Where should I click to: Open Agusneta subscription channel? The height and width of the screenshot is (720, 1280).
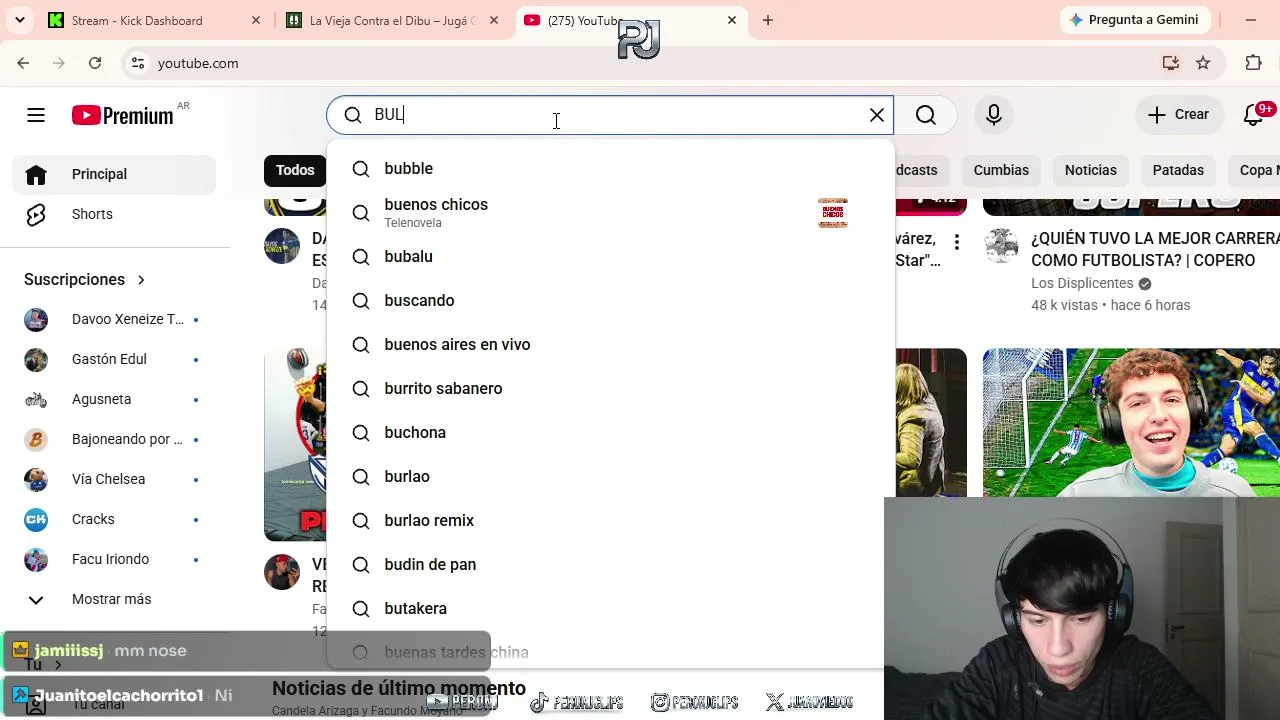click(x=114, y=399)
